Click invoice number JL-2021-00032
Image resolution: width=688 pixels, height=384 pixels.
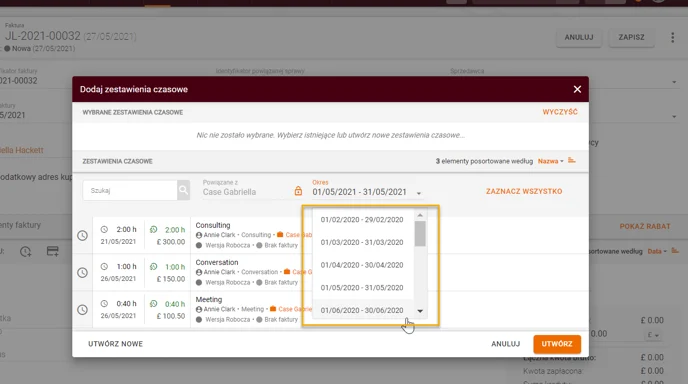coord(43,36)
